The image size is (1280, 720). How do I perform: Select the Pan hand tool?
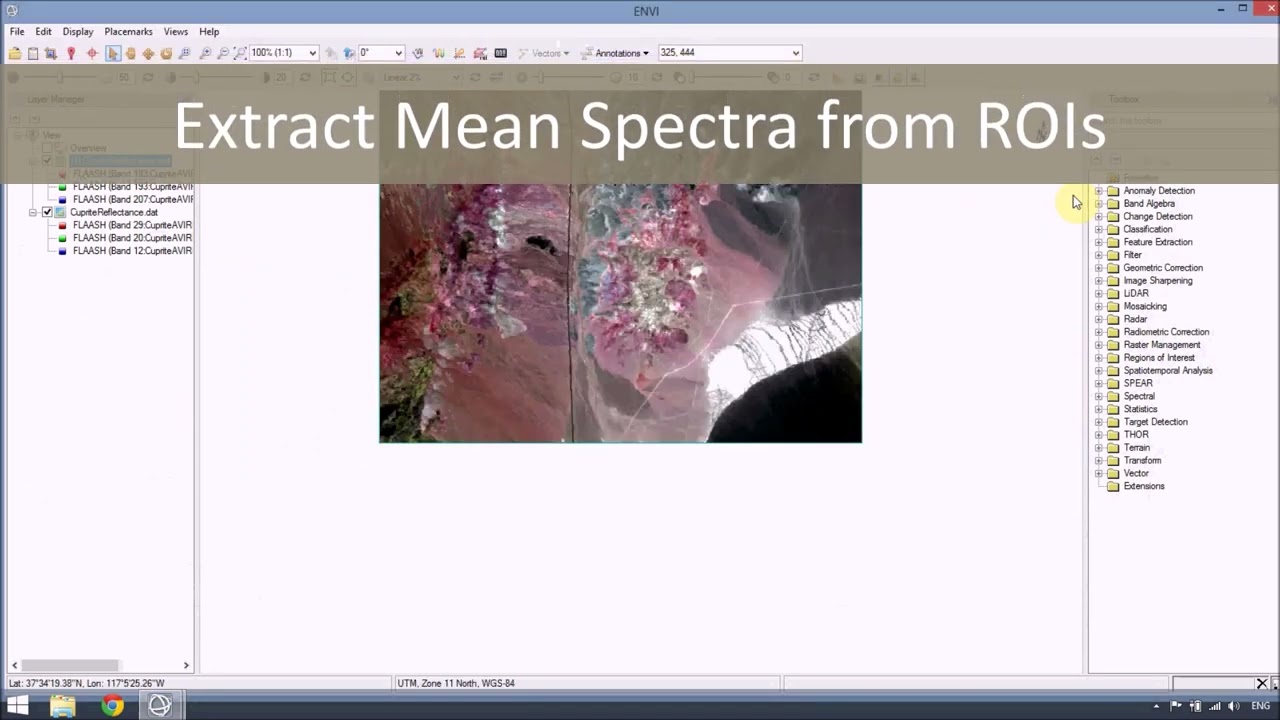(x=130, y=53)
